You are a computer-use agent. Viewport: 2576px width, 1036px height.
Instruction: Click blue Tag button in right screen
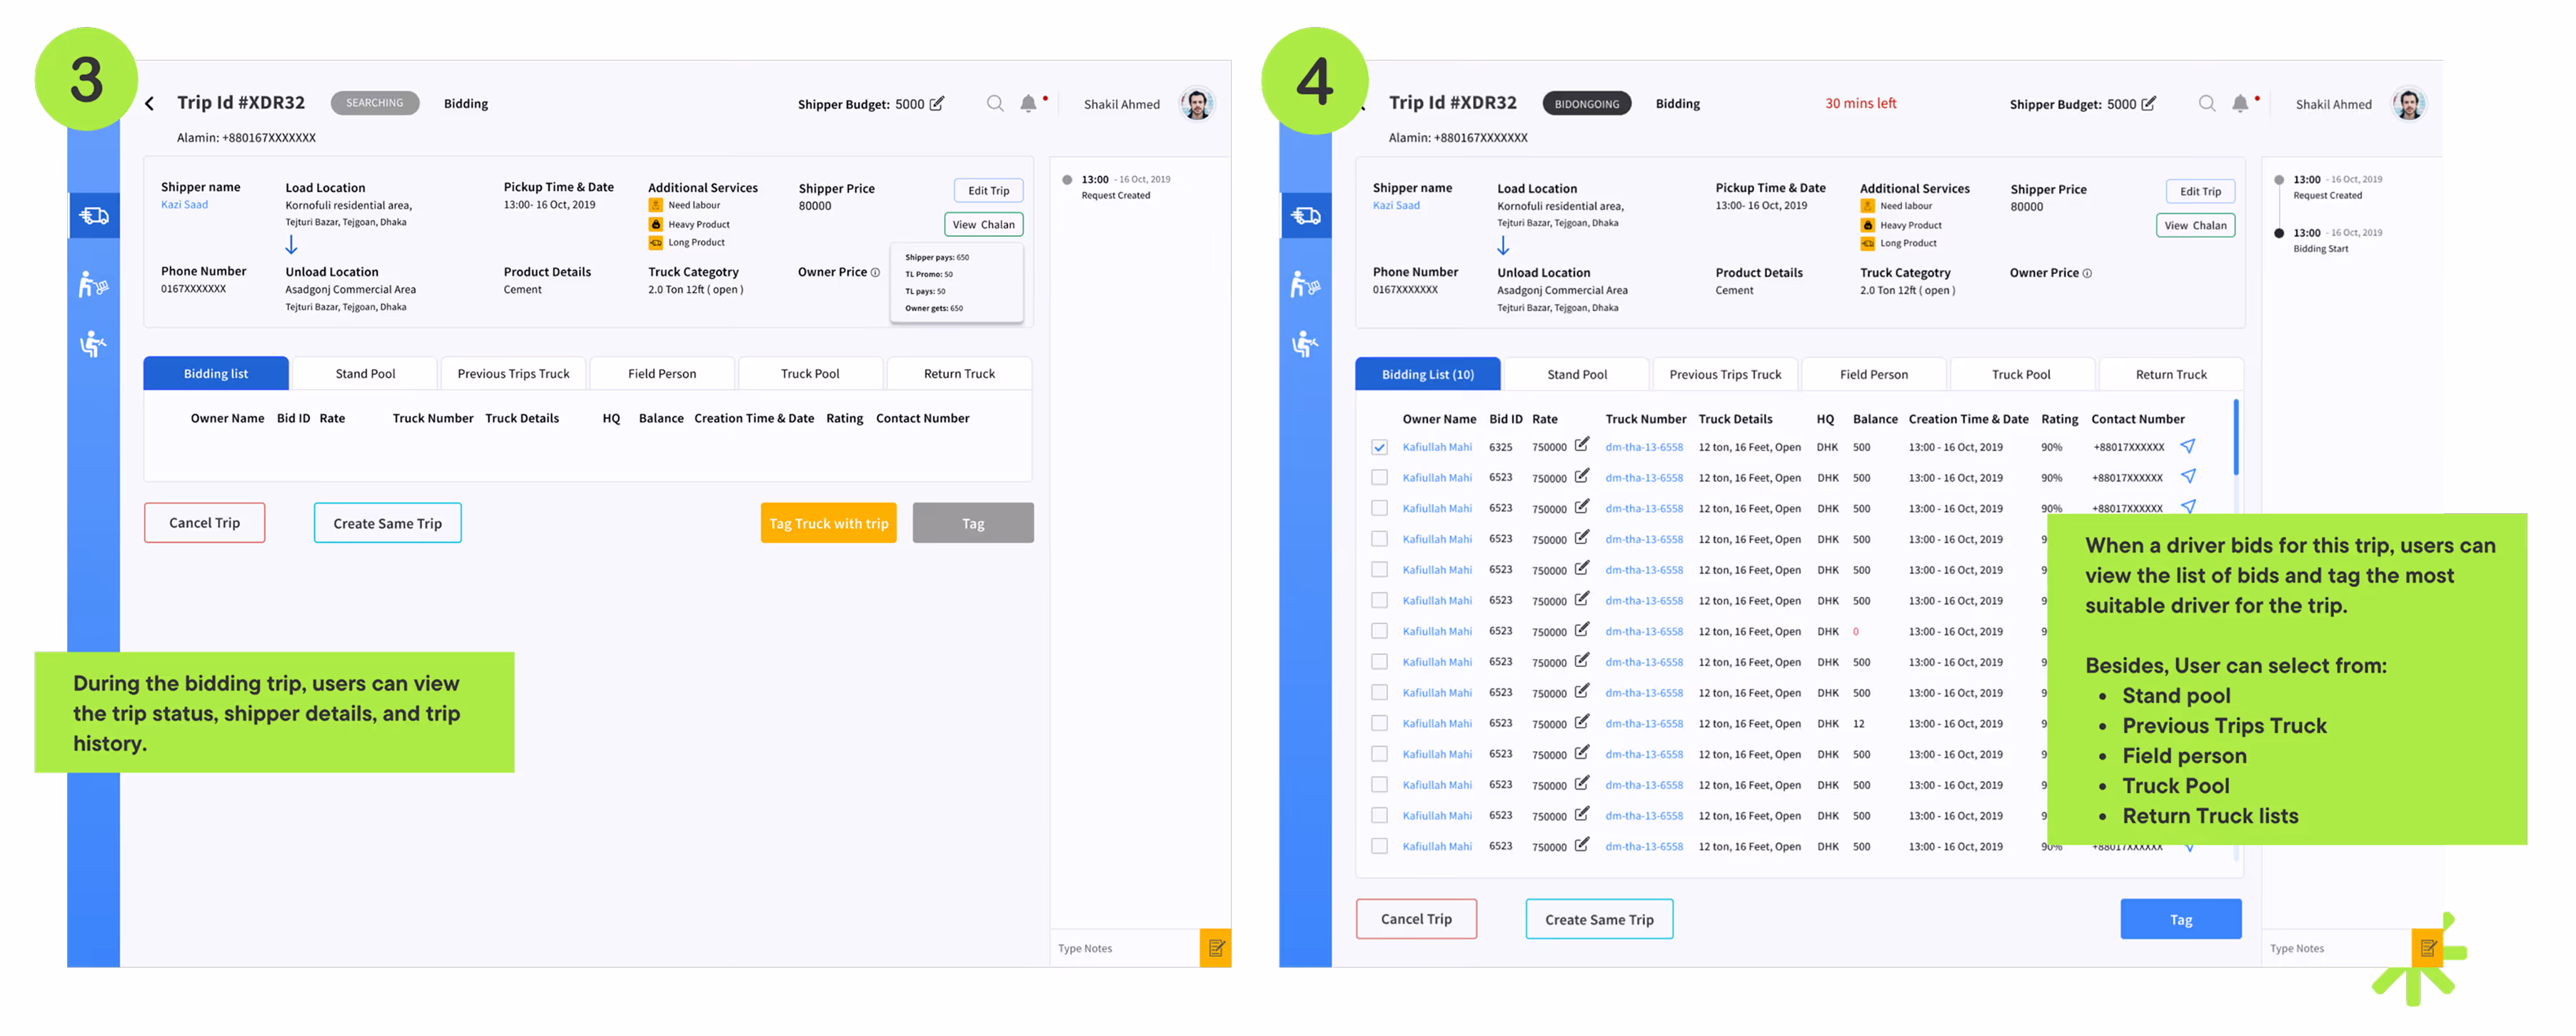(x=2180, y=919)
